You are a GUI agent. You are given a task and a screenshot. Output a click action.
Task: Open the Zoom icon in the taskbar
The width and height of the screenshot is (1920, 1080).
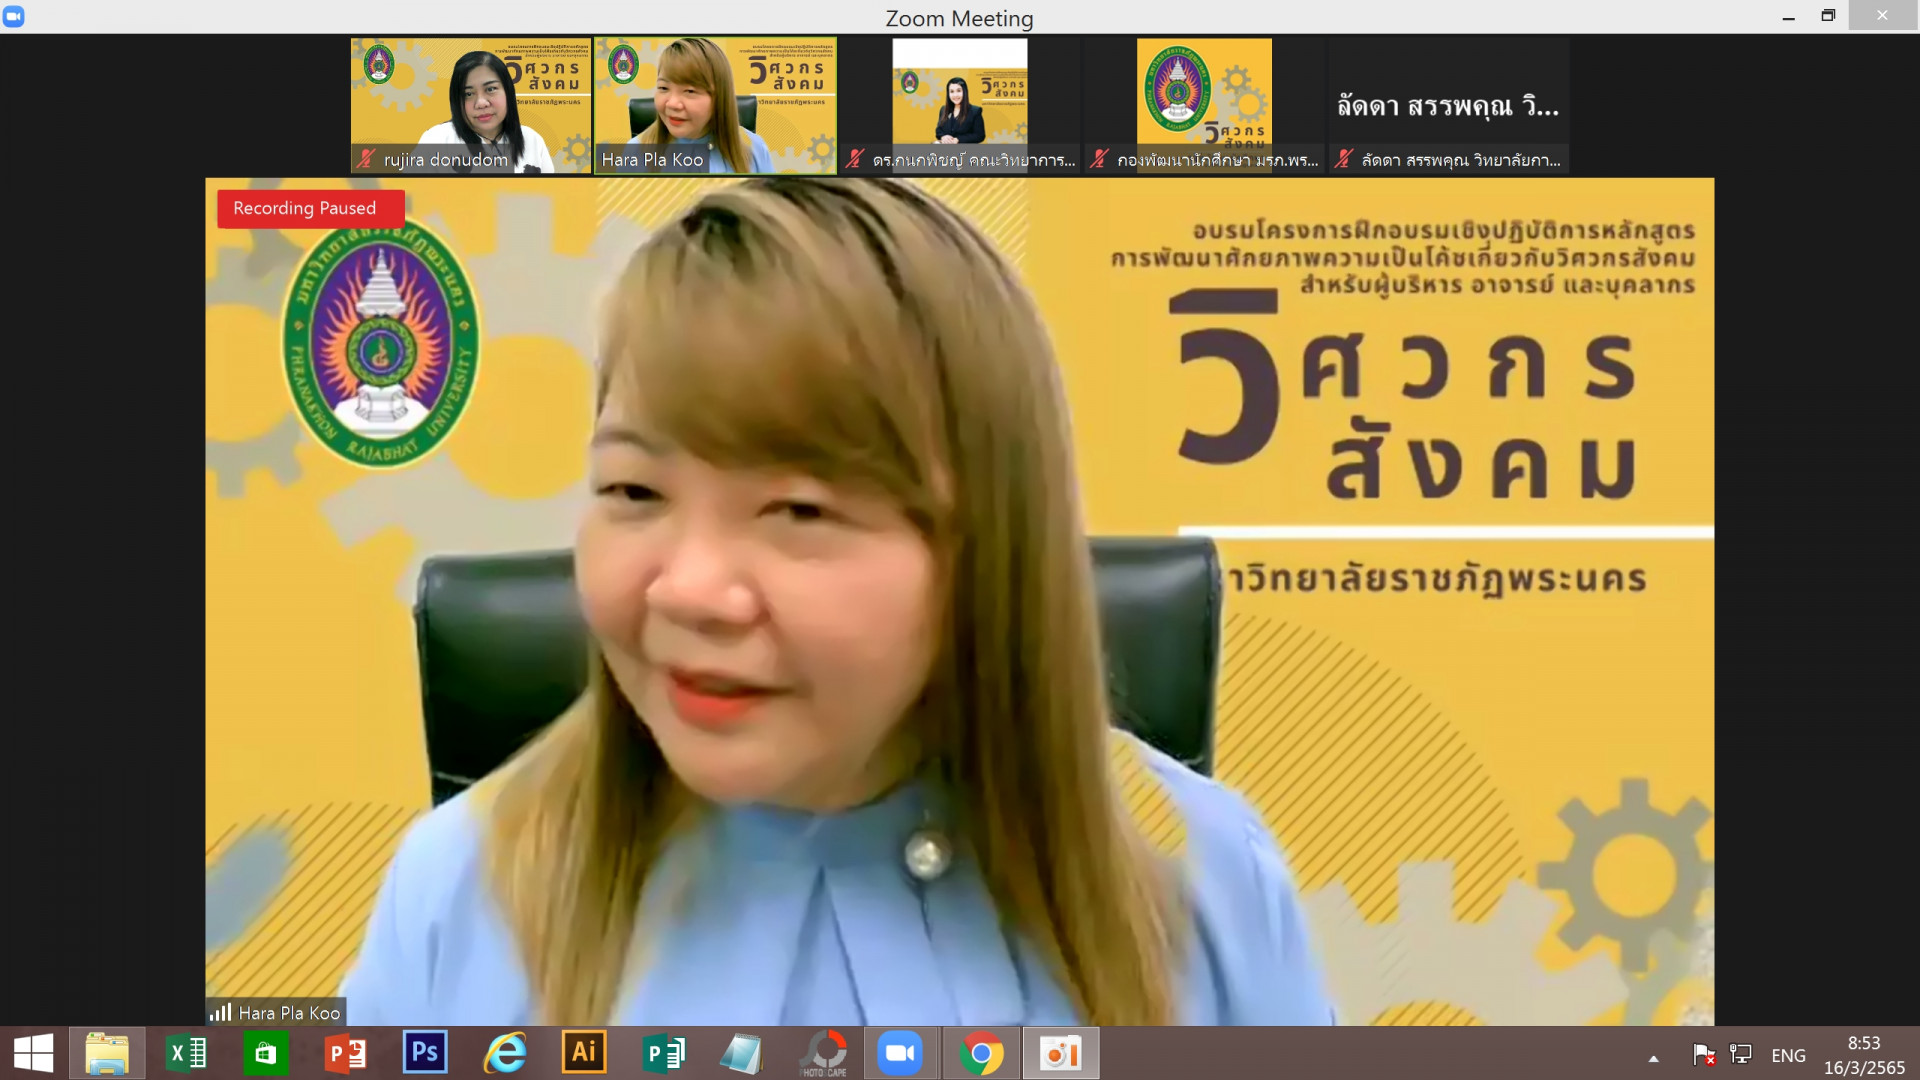[x=899, y=1053]
